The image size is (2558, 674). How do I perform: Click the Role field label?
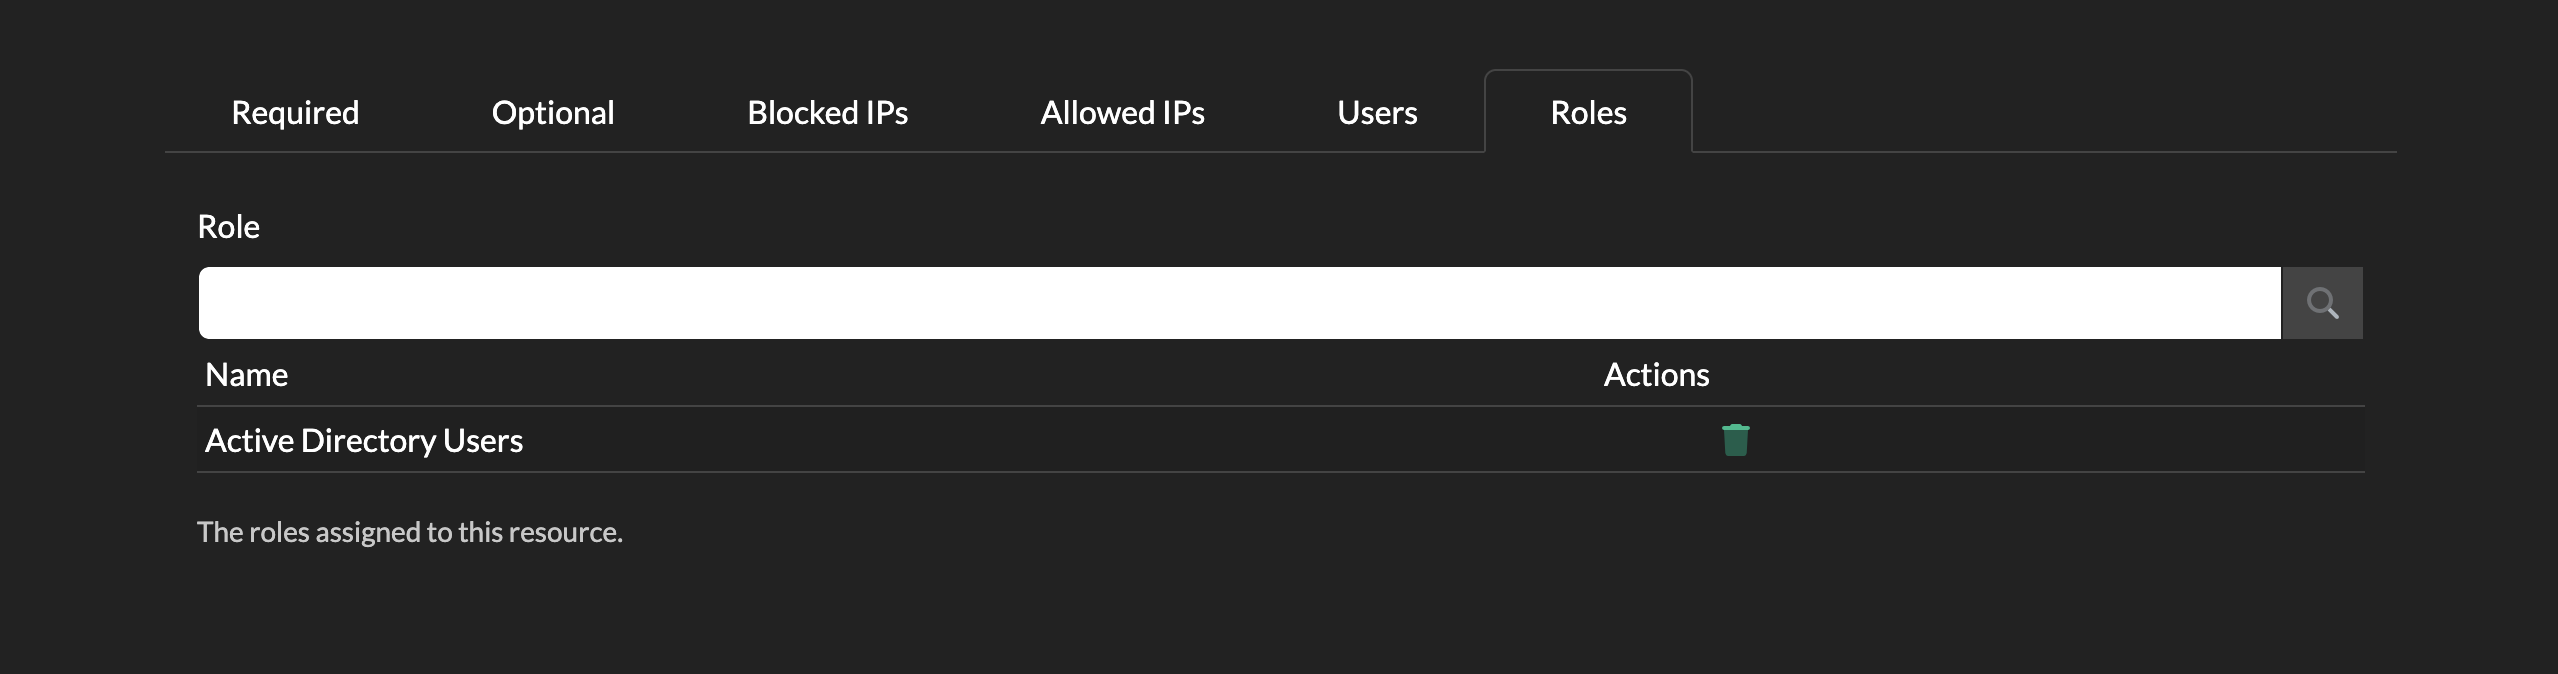point(229,227)
